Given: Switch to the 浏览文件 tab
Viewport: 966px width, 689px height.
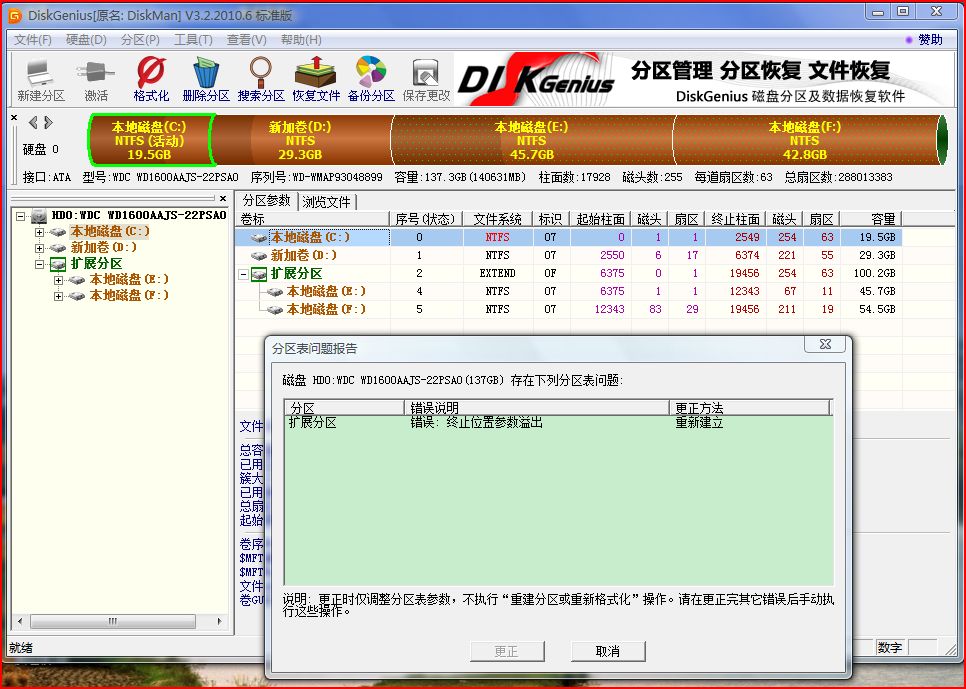Looking at the screenshot, I should click(327, 202).
